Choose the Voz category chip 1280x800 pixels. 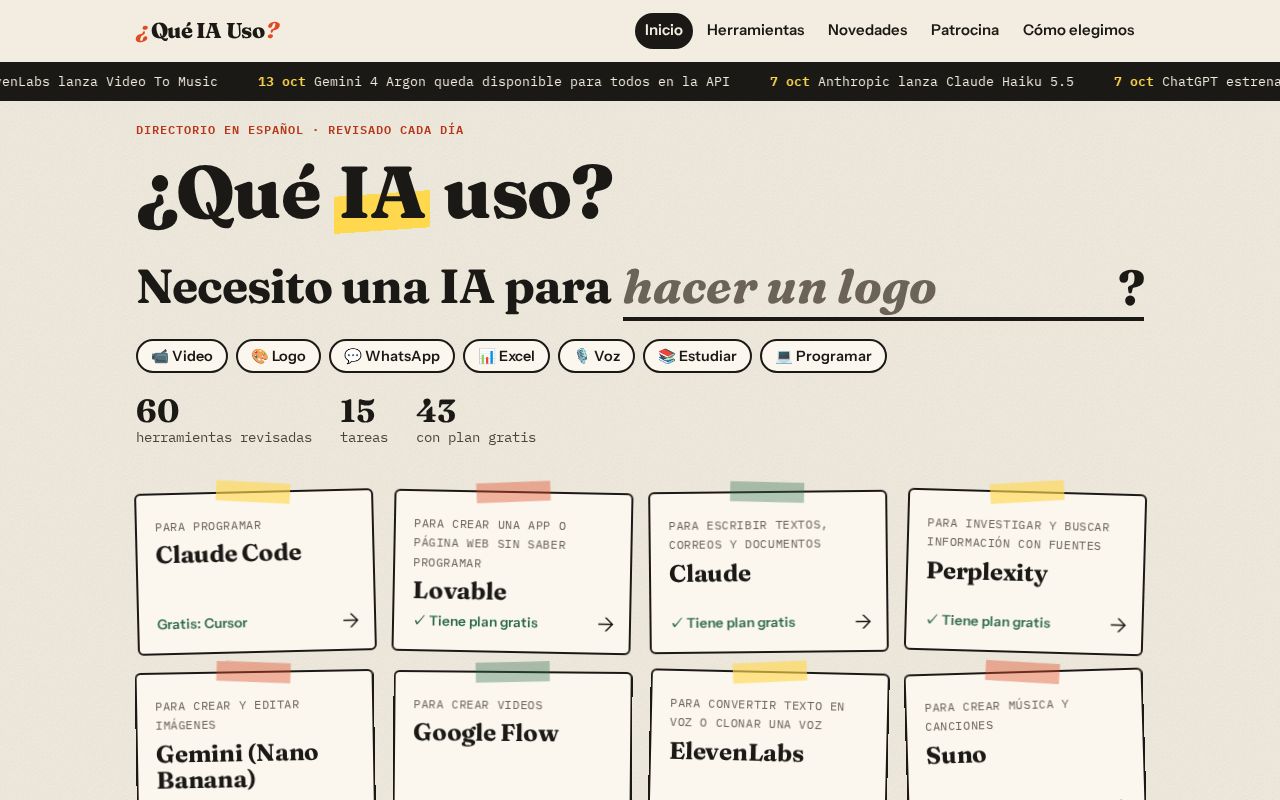[x=596, y=356]
